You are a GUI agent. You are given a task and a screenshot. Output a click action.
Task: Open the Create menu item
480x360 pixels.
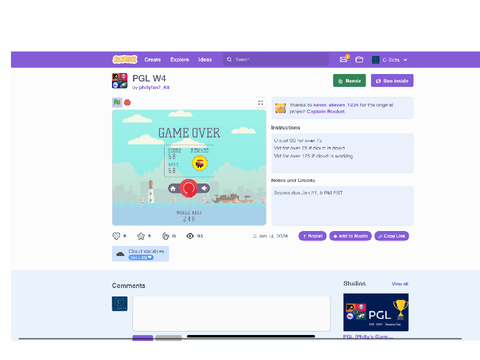(x=153, y=60)
